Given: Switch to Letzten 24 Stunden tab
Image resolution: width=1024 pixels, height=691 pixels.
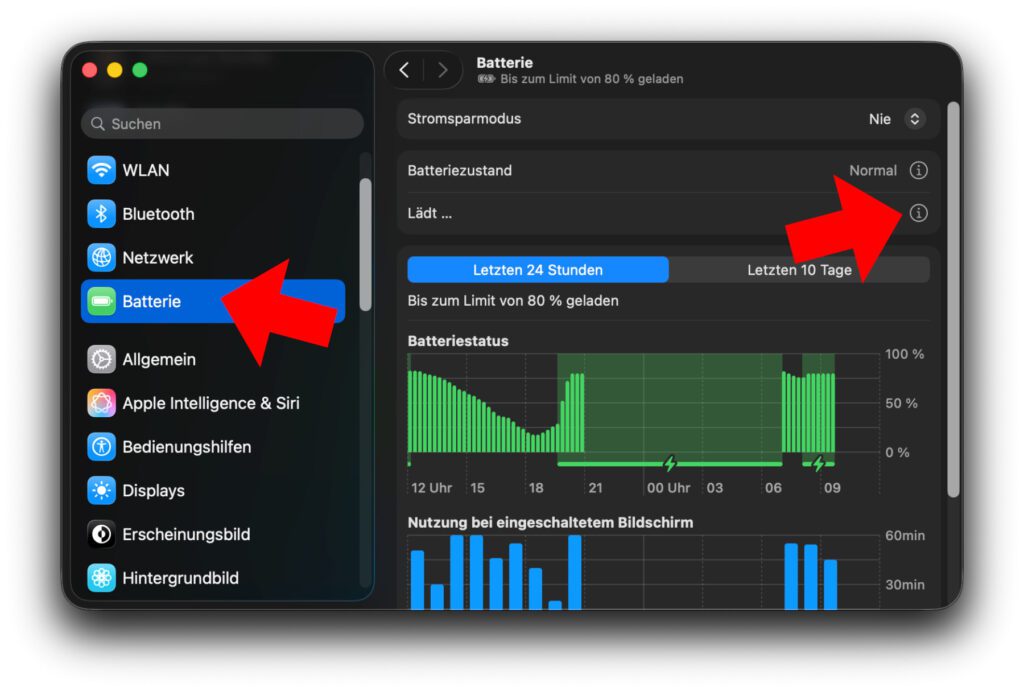Looking at the screenshot, I should coord(537,270).
